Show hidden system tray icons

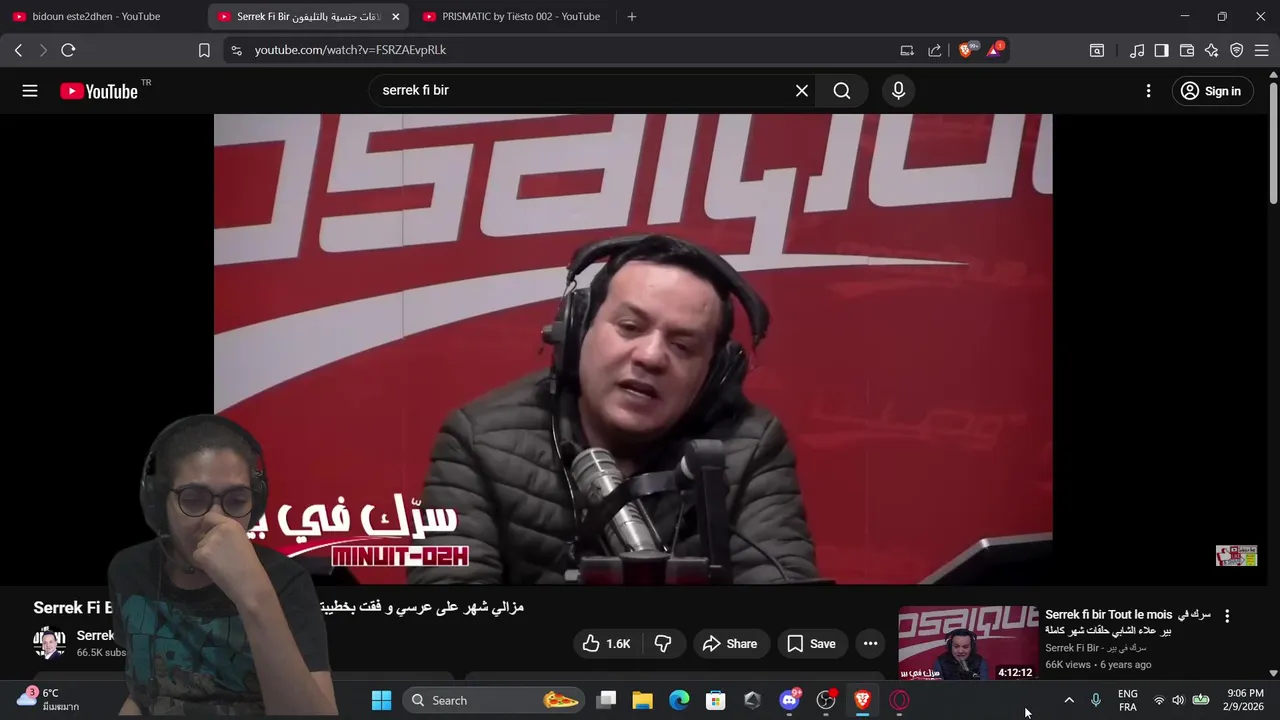(1068, 700)
